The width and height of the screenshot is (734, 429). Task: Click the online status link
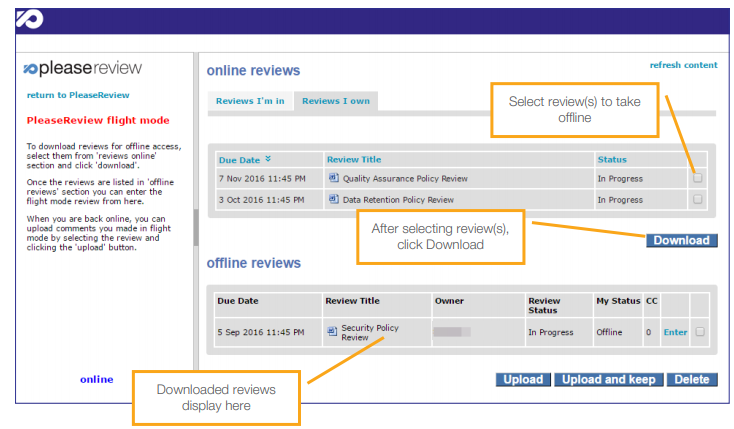[96, 379]
